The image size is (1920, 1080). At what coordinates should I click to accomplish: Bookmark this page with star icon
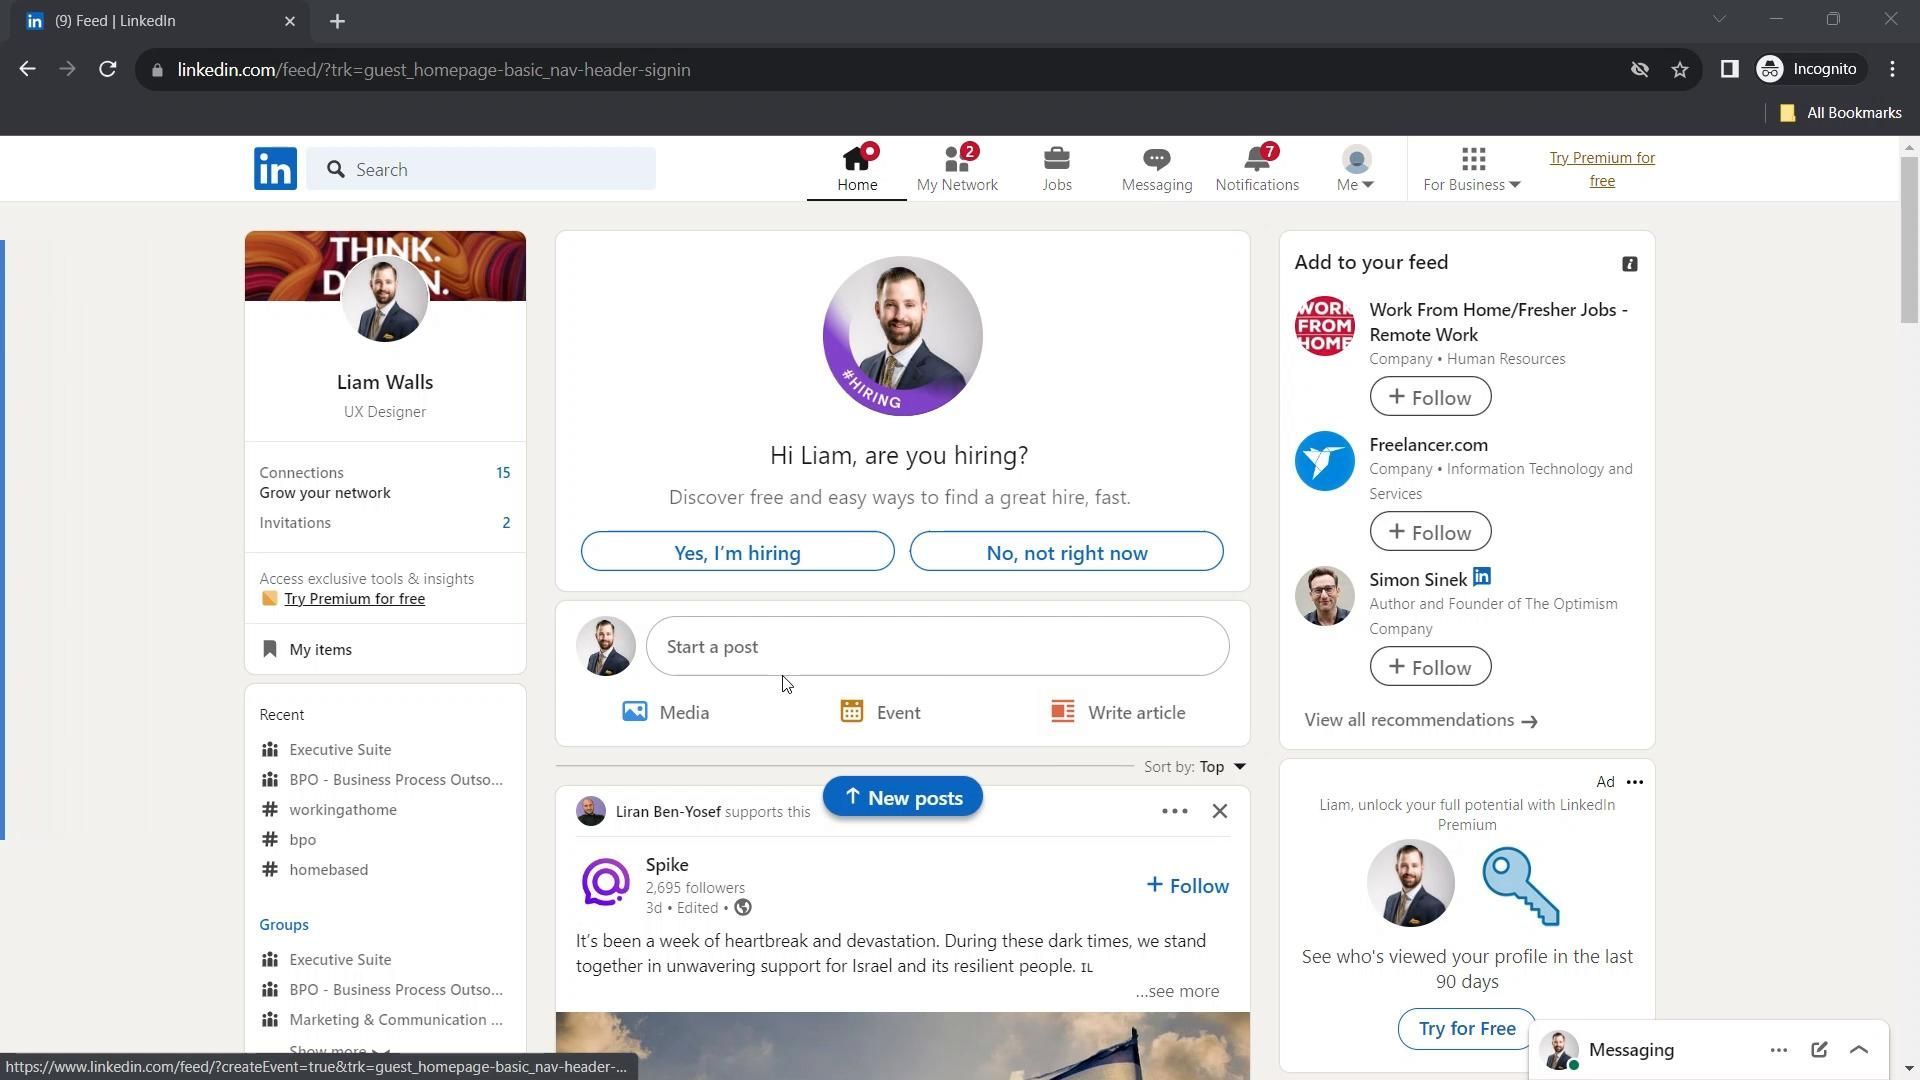click(1680, 70)
